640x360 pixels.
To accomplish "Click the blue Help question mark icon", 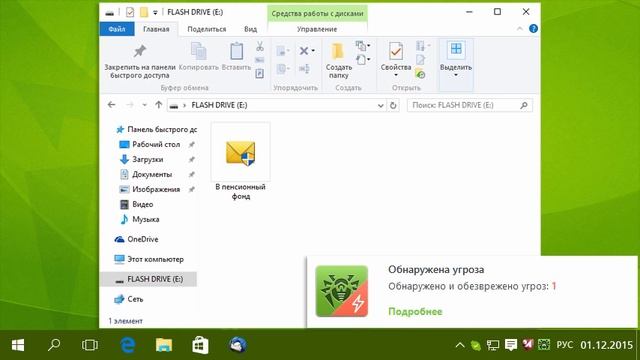I will pyautogui.click(x=533, y=29).
